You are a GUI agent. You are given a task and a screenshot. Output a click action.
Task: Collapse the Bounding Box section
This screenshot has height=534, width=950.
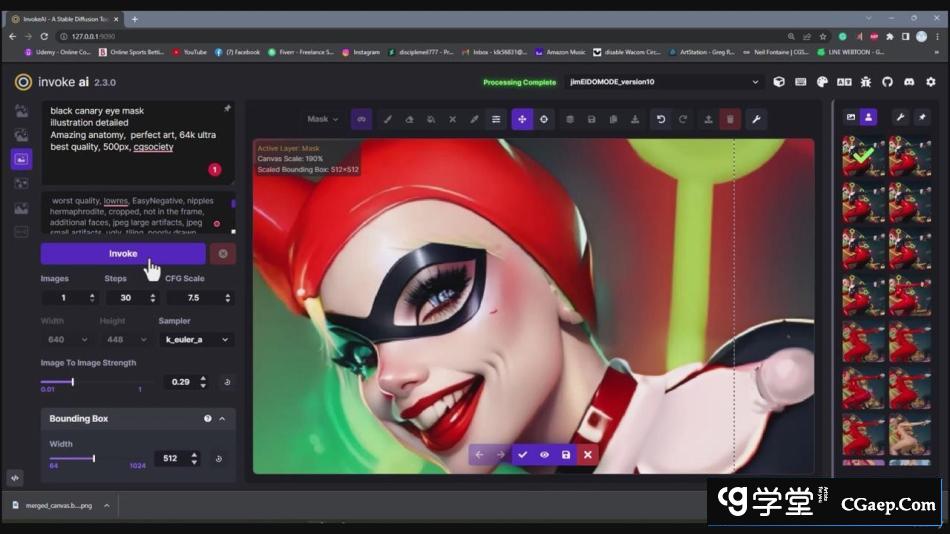(222, 419)
